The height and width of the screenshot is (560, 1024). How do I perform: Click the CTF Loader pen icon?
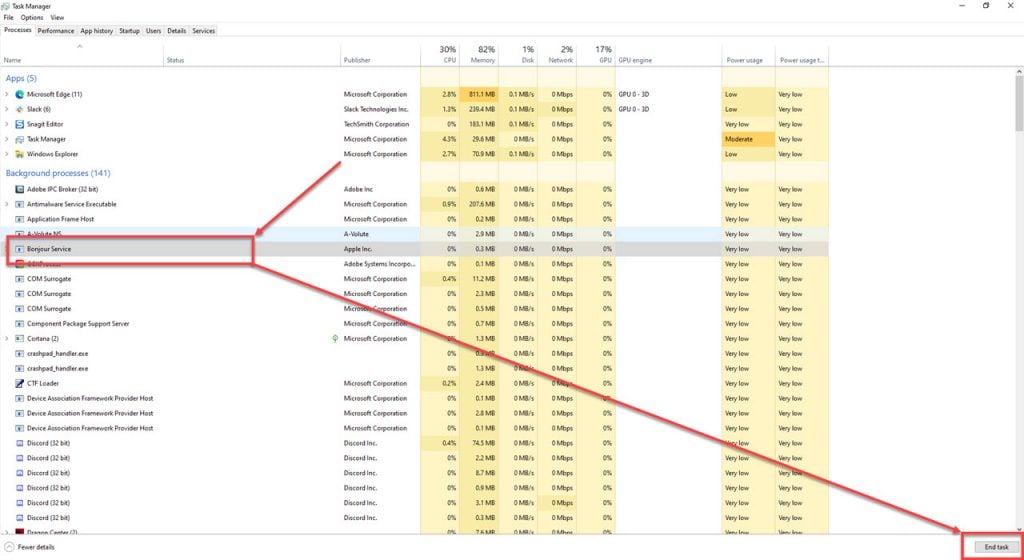20,384
